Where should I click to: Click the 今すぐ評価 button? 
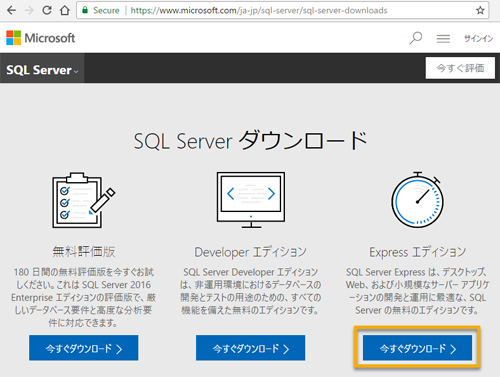pyautogui.click(x=460, y=68)
